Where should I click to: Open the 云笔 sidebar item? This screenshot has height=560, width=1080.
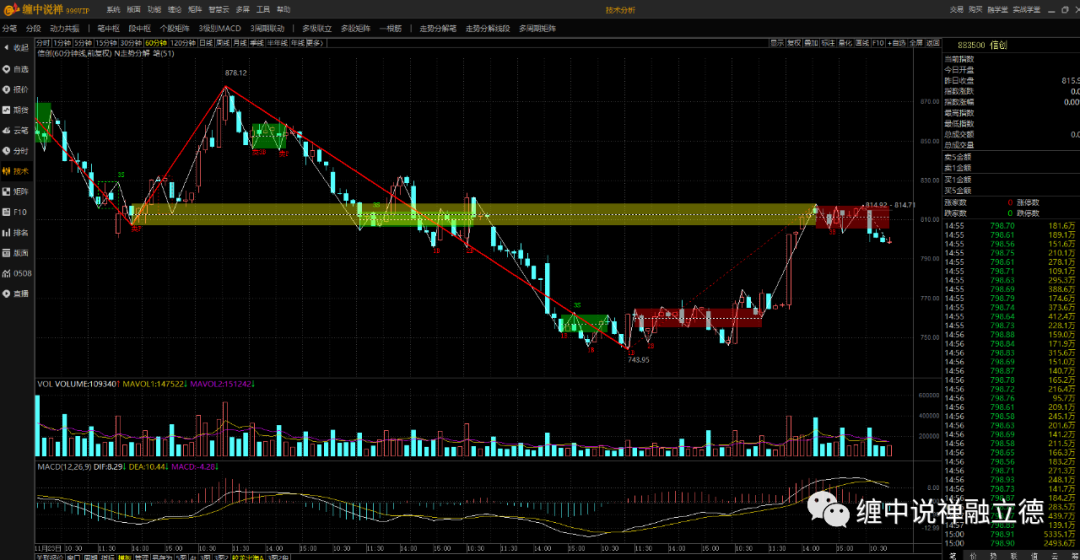point(16,130)
